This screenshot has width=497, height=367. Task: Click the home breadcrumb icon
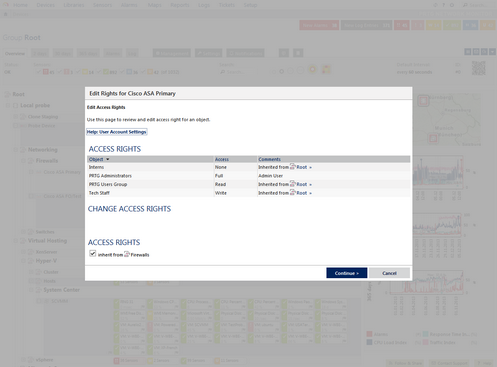point(6,14)
